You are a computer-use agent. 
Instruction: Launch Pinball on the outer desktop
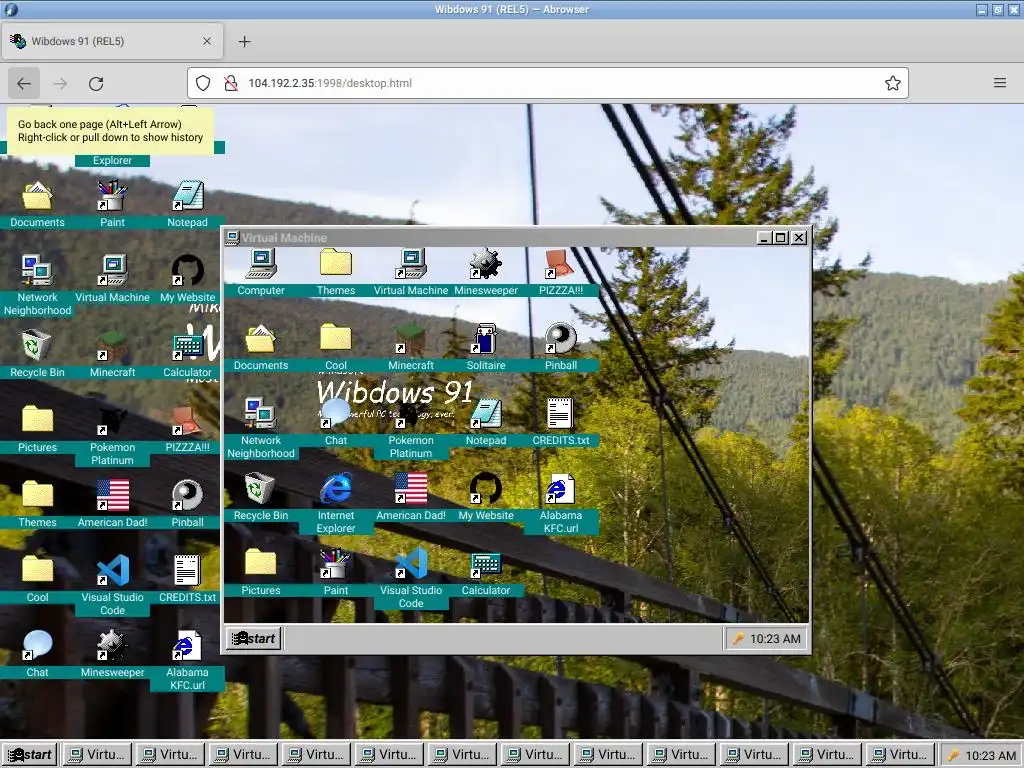(187, 504)
